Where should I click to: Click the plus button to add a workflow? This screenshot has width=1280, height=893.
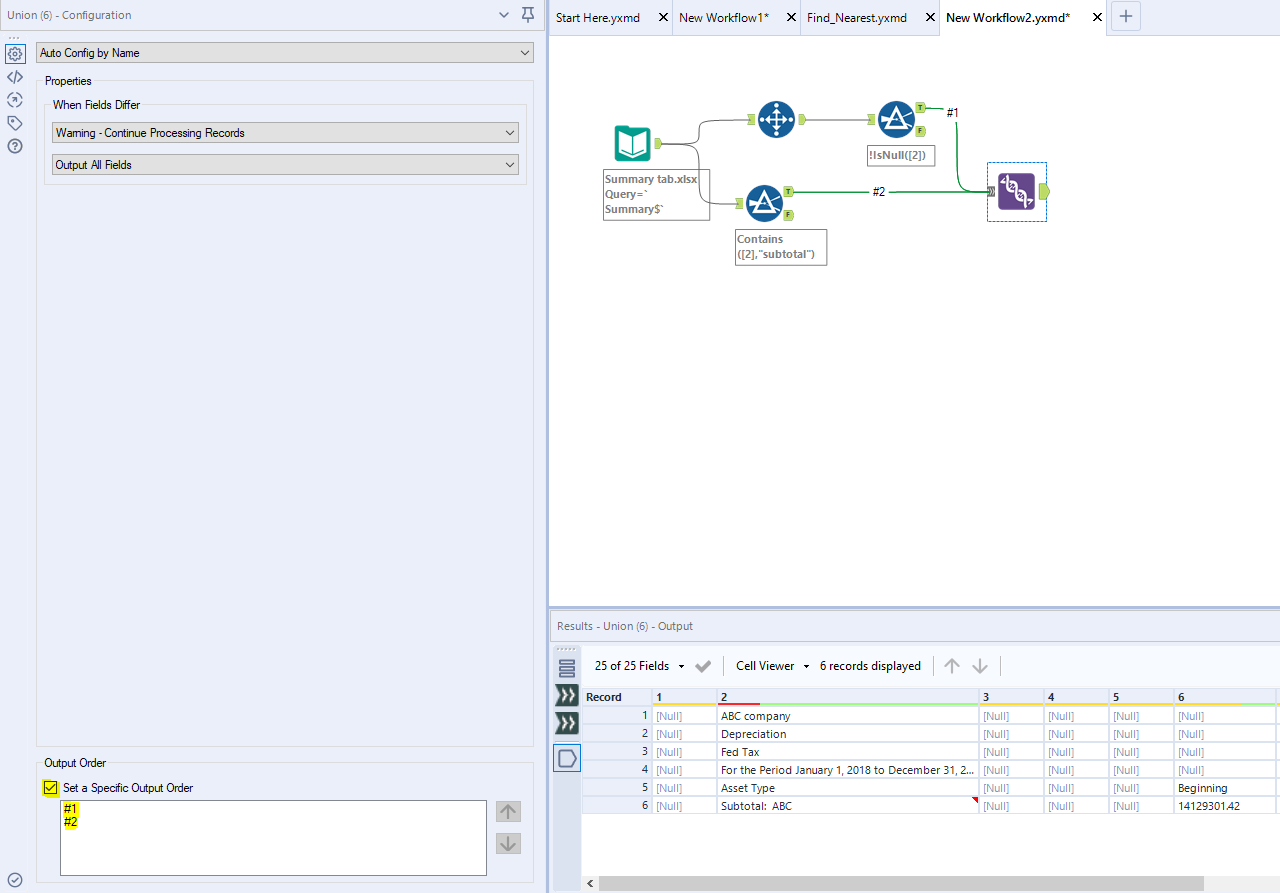tap(1126, 16)
